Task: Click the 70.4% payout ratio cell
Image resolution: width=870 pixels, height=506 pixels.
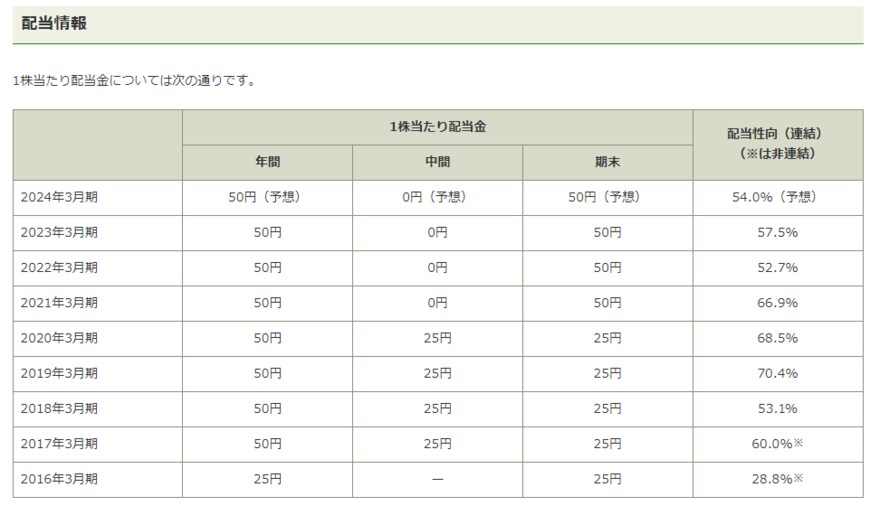Action: 777,373
